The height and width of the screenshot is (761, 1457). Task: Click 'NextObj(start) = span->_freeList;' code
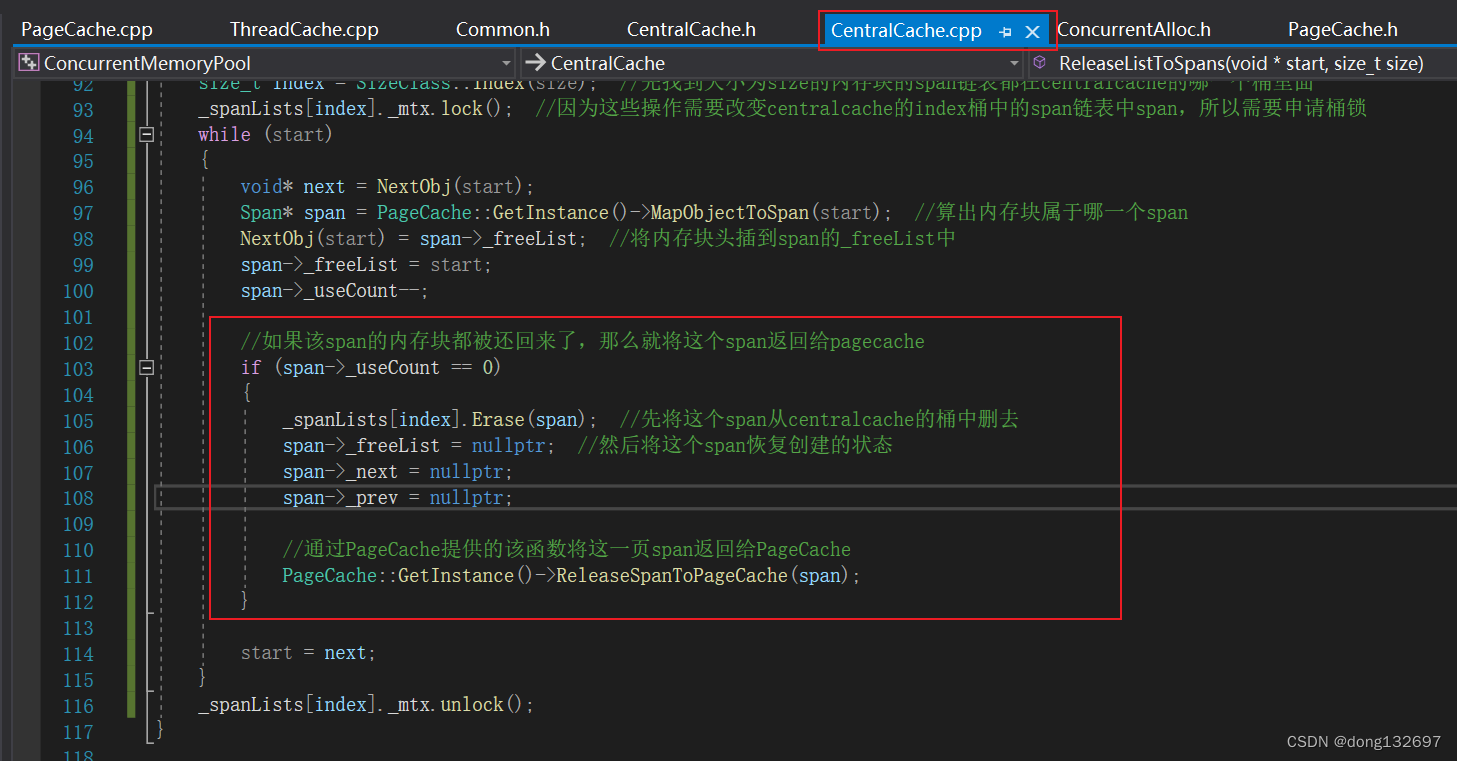(x=414, y=239)
